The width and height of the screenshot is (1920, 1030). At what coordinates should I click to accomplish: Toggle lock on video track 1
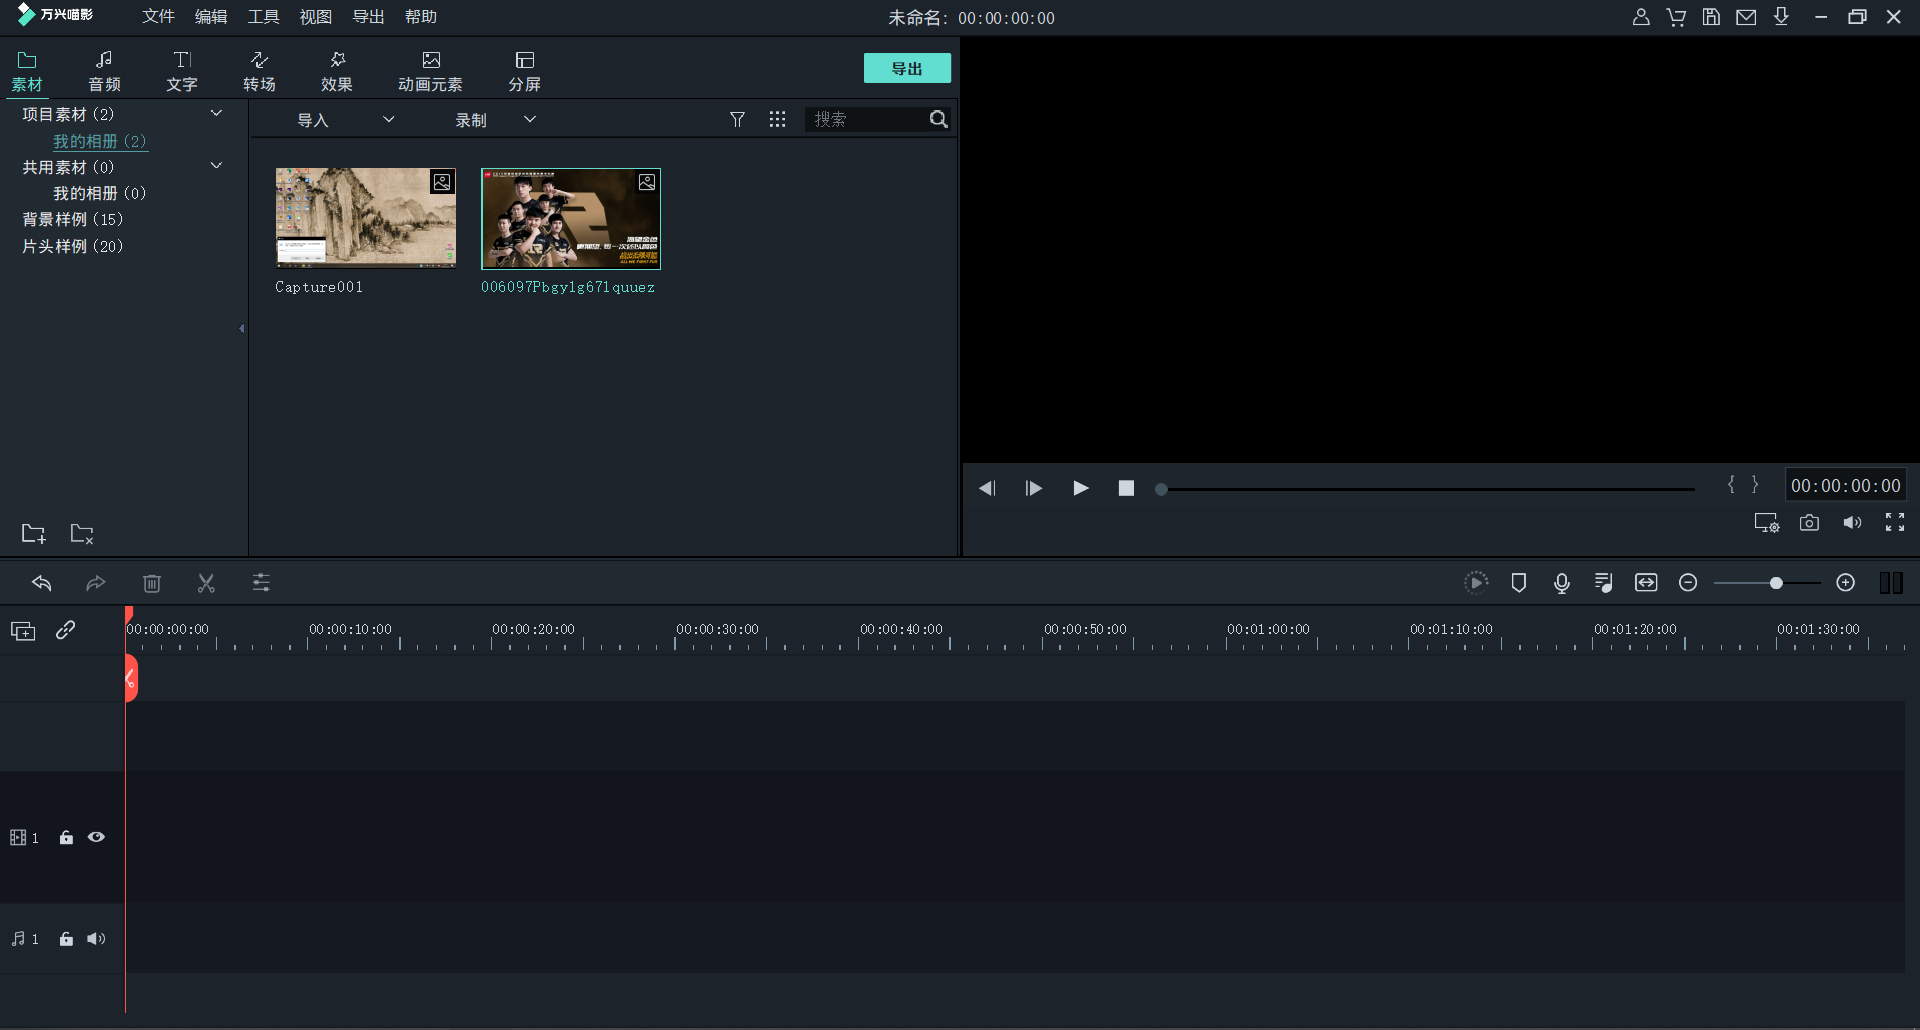click(66, 838)
